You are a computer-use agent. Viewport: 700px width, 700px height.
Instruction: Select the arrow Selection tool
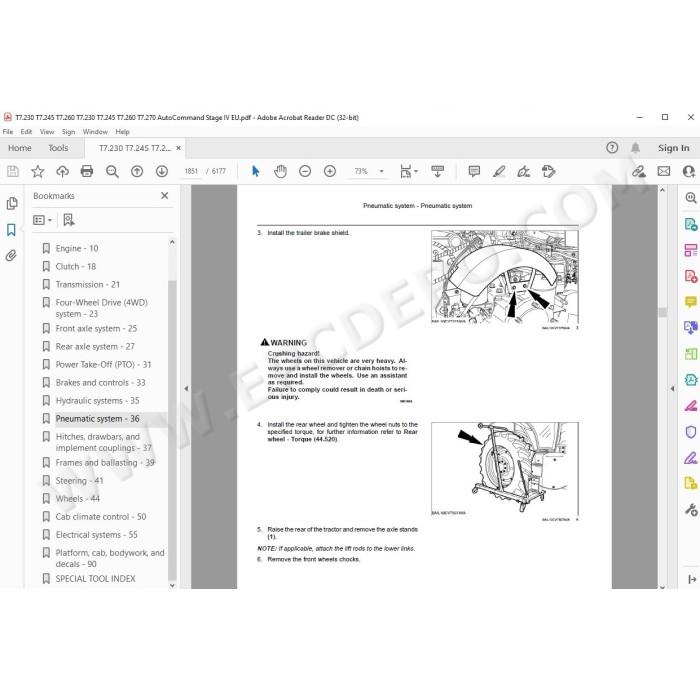tap(255, 171)
